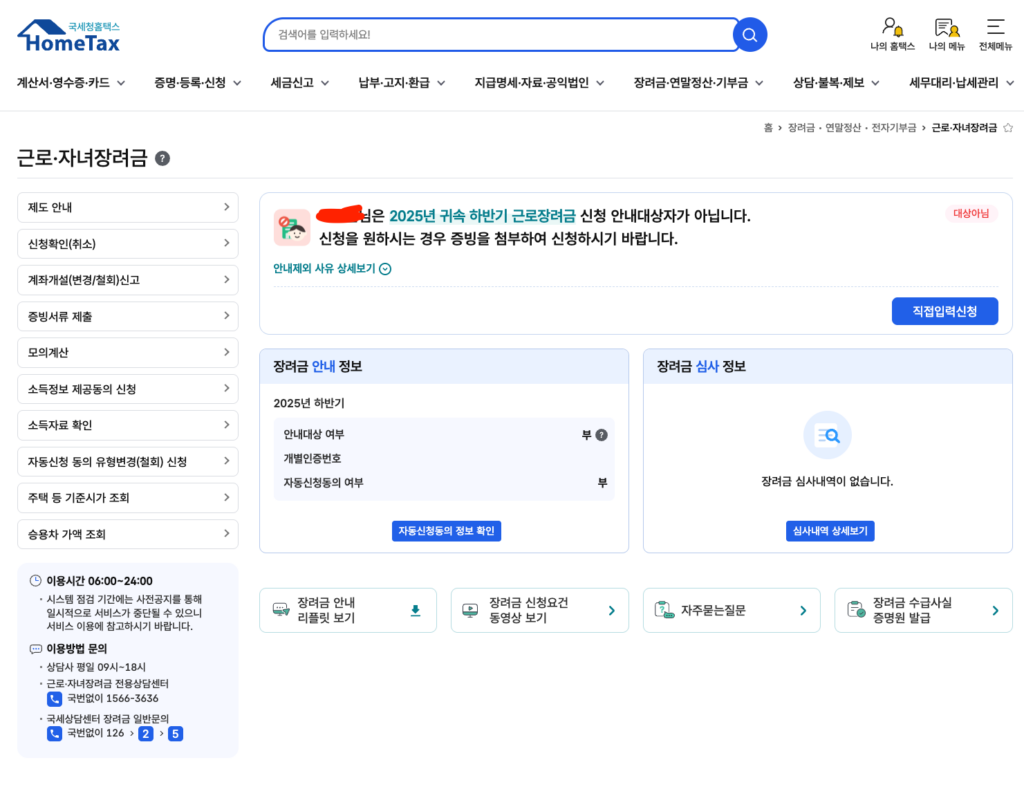Click the 직접입력신청 button
This screenshot has height=787, width=1024.
(x=944, y=311)
